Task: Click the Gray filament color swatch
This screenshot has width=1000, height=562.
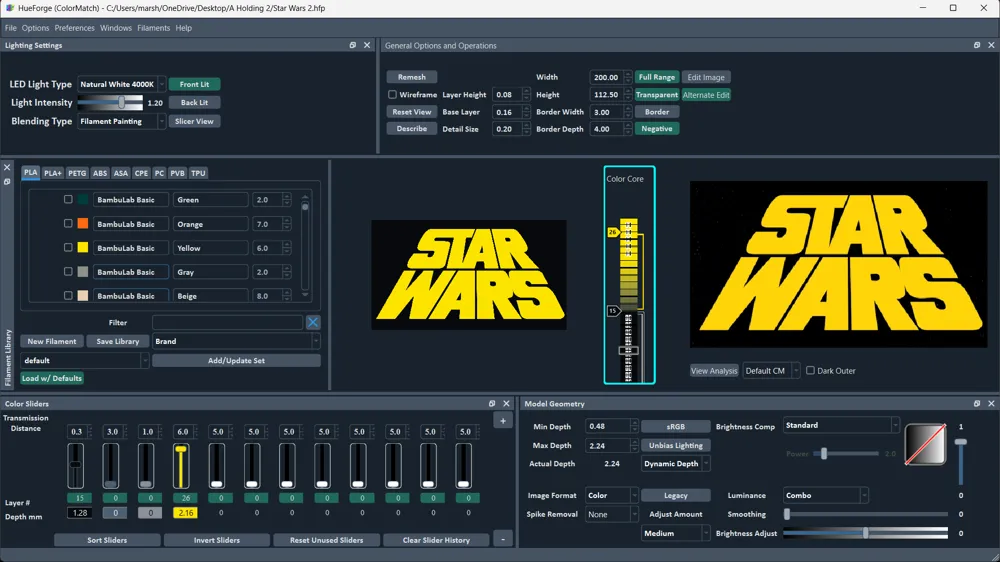Action: point(83,272)
